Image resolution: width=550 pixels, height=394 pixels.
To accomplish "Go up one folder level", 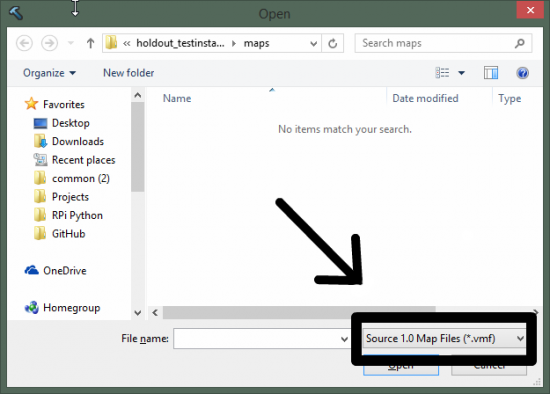I will pos(90,43).
